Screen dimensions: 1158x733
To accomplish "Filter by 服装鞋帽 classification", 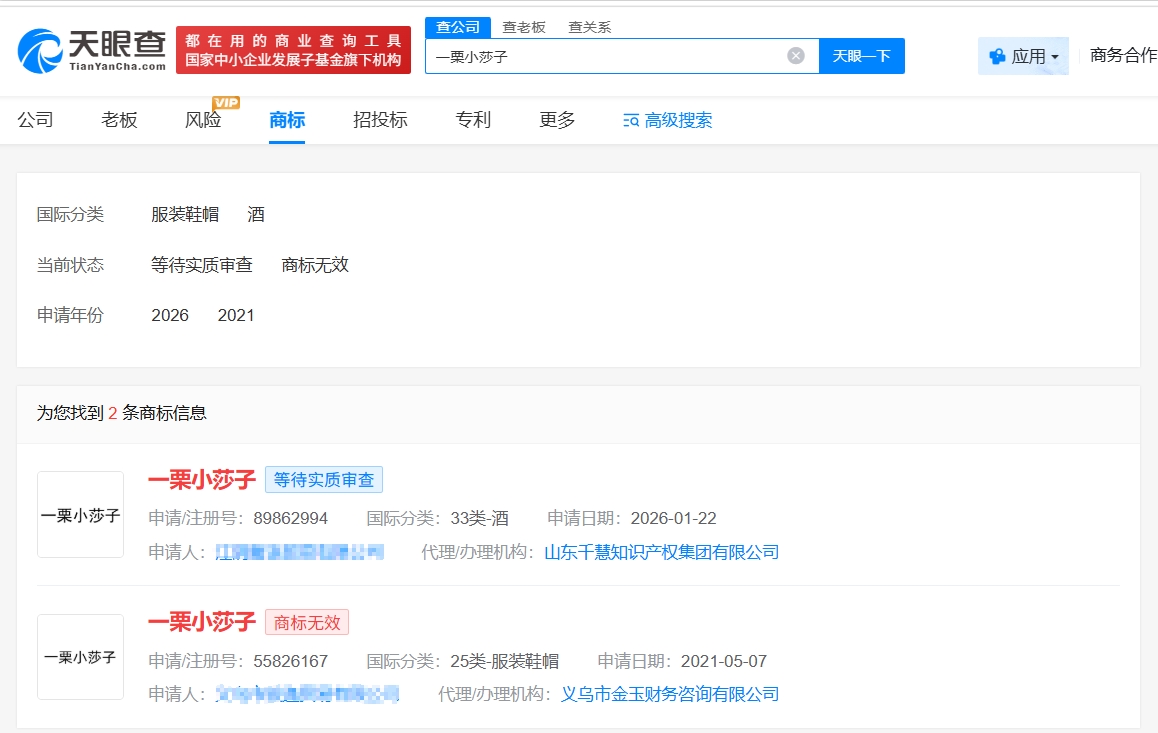I will (185, 215).
